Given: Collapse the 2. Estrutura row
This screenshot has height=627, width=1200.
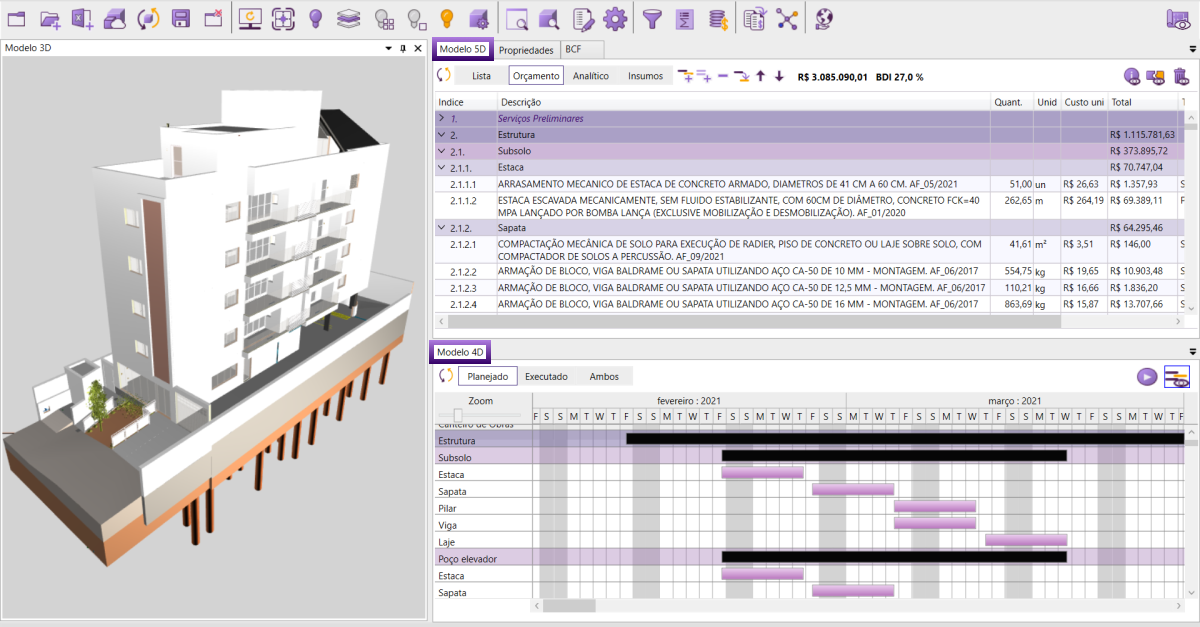Looking at the screenshot, I should click(442, 134).
